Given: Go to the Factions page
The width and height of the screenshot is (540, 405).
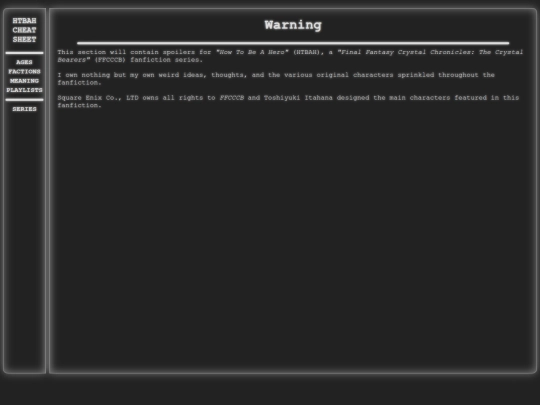Looking at the screenshot, I should coord(24,72).
